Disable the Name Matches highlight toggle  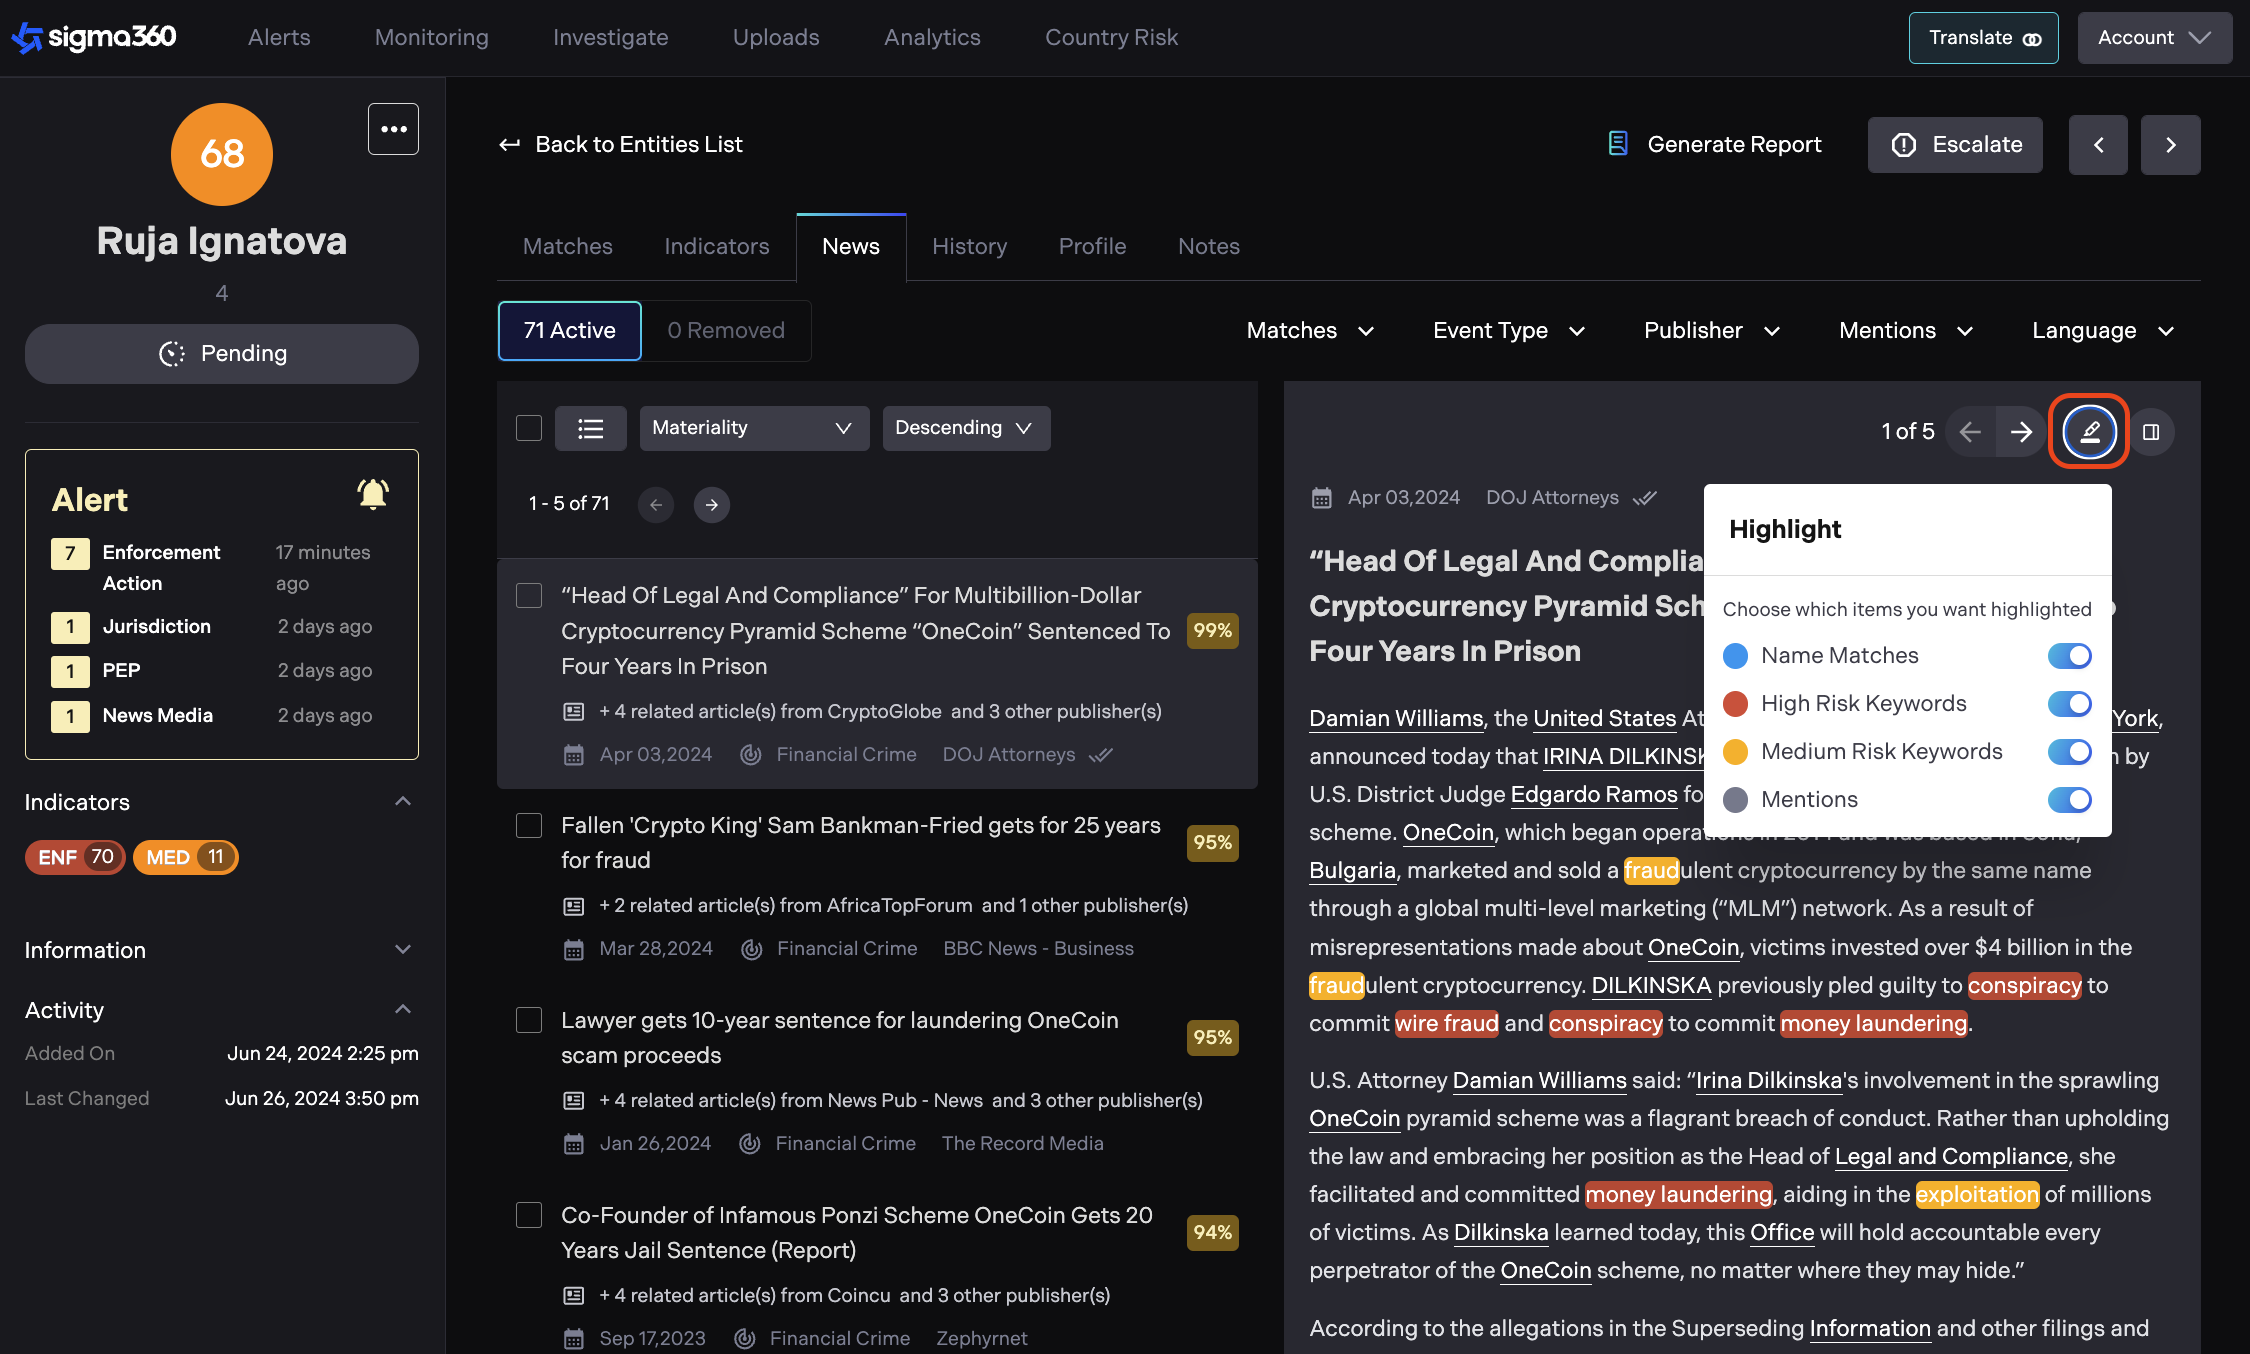click(x=2069, y=656)
